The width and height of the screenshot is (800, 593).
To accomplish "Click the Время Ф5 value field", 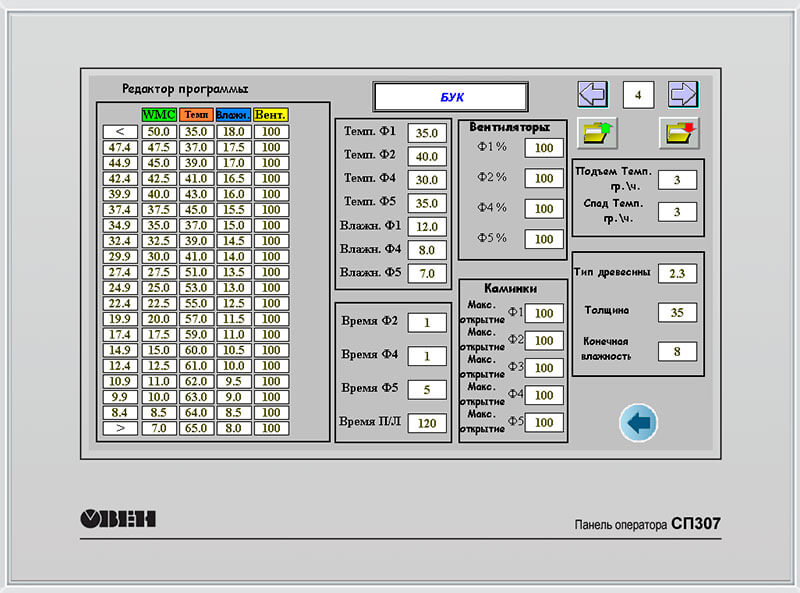I will [x=427, y=389].
